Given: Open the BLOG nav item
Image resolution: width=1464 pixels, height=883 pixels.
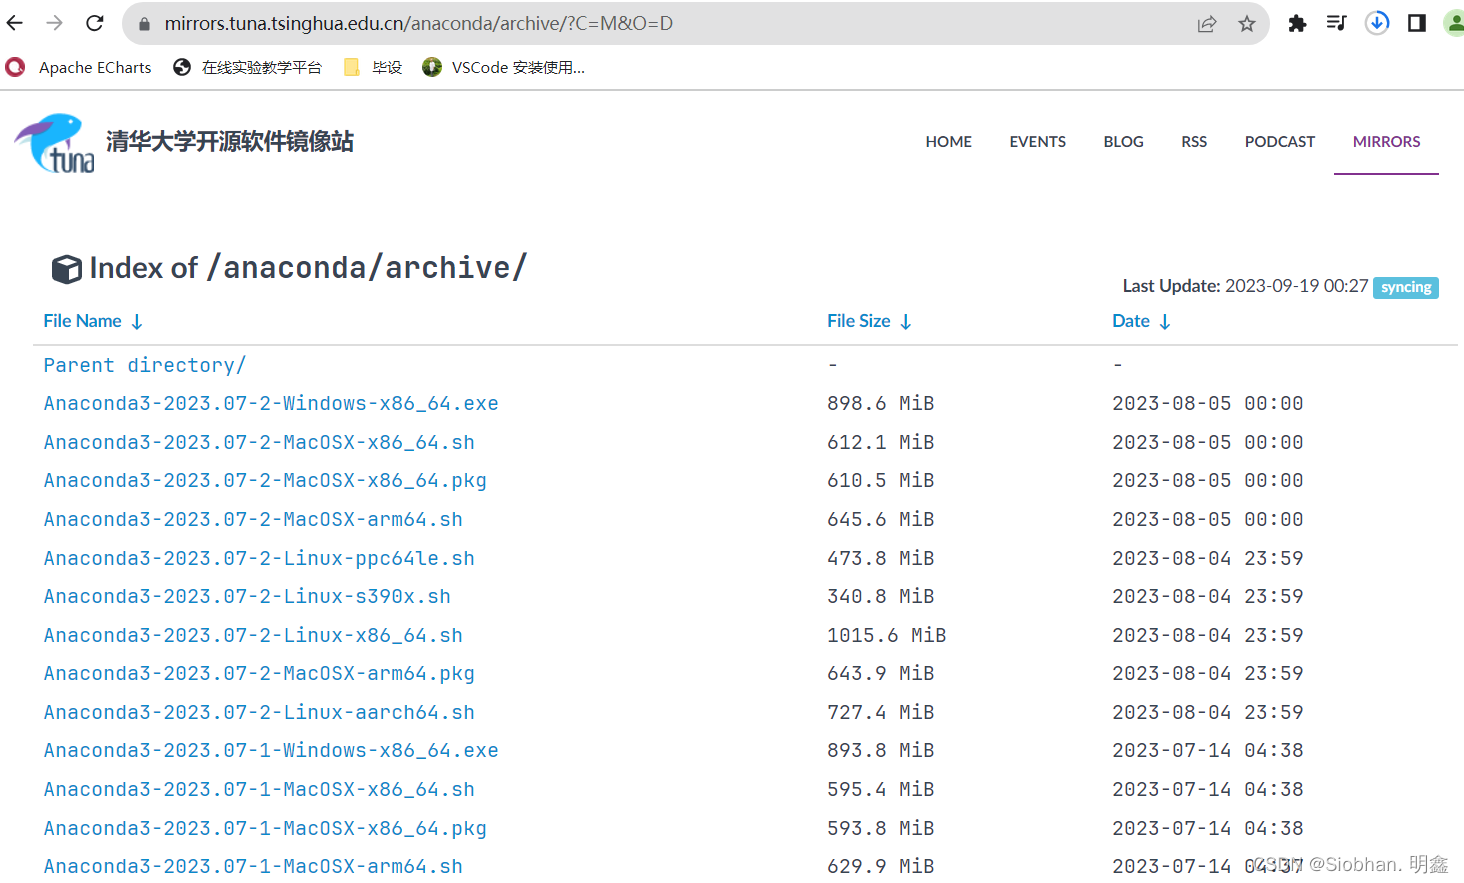Looking at the screenshot, I should pyautogui.click(x=1123, y=142).
